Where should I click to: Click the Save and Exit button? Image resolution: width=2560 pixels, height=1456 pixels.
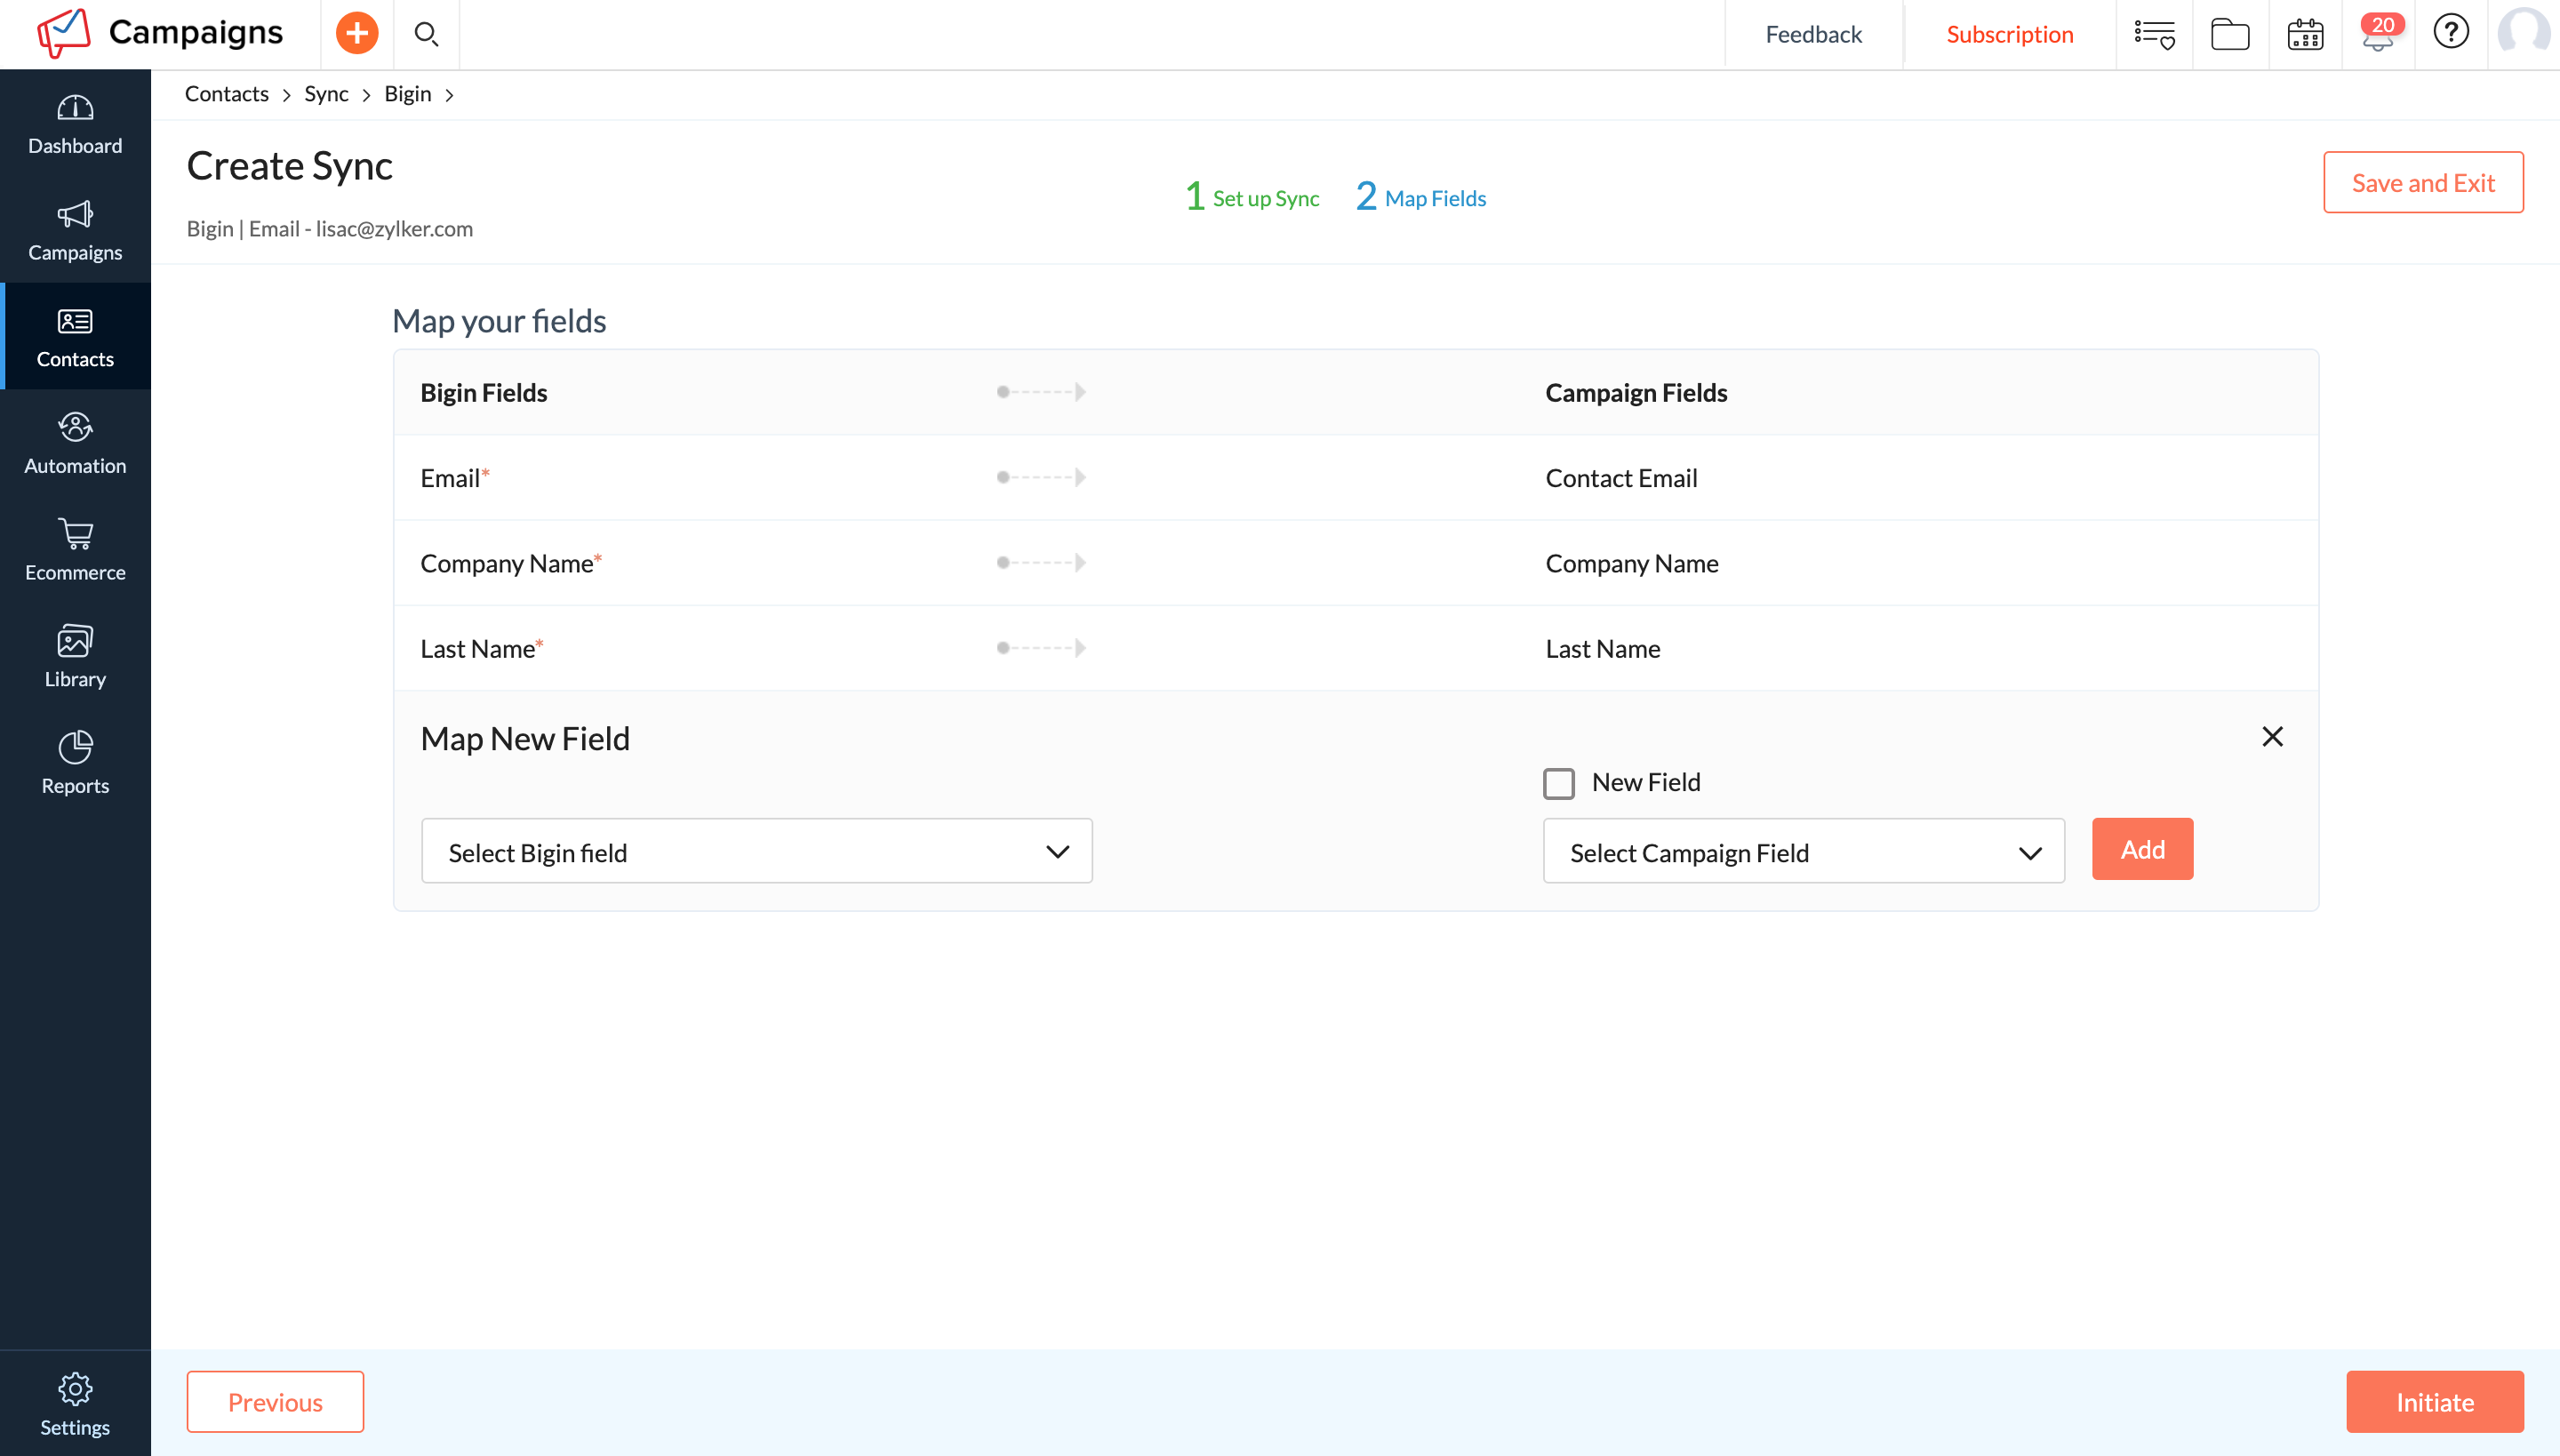coord(2423,181)
